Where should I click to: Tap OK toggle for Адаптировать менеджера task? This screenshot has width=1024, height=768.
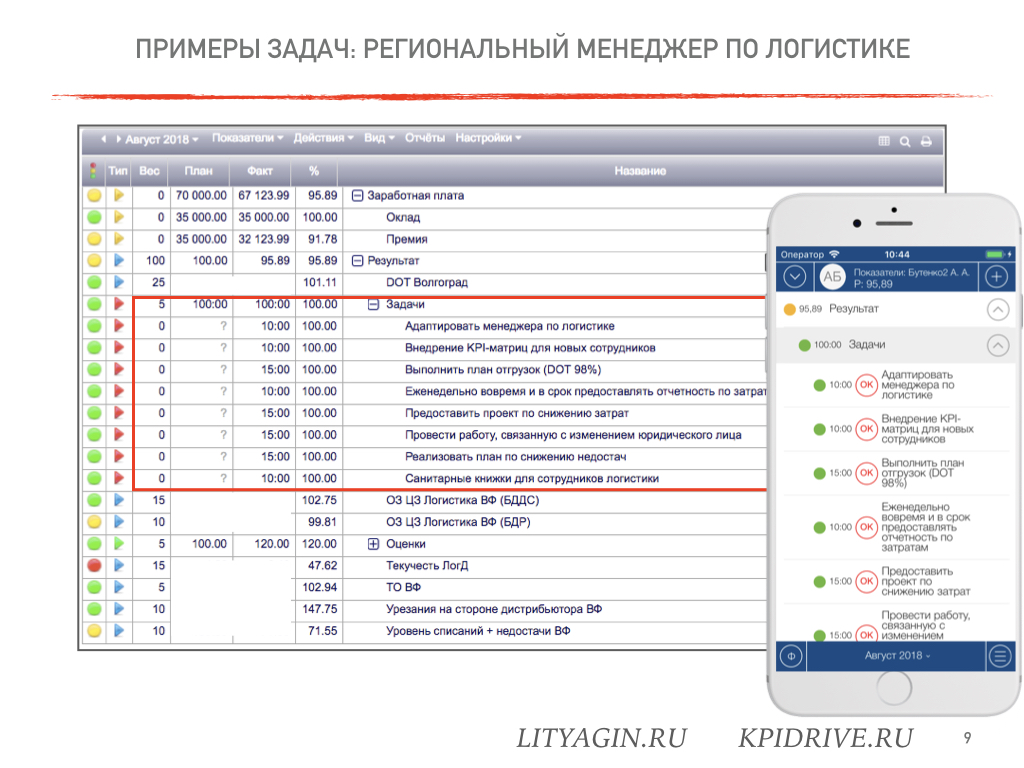coord(867,385)
